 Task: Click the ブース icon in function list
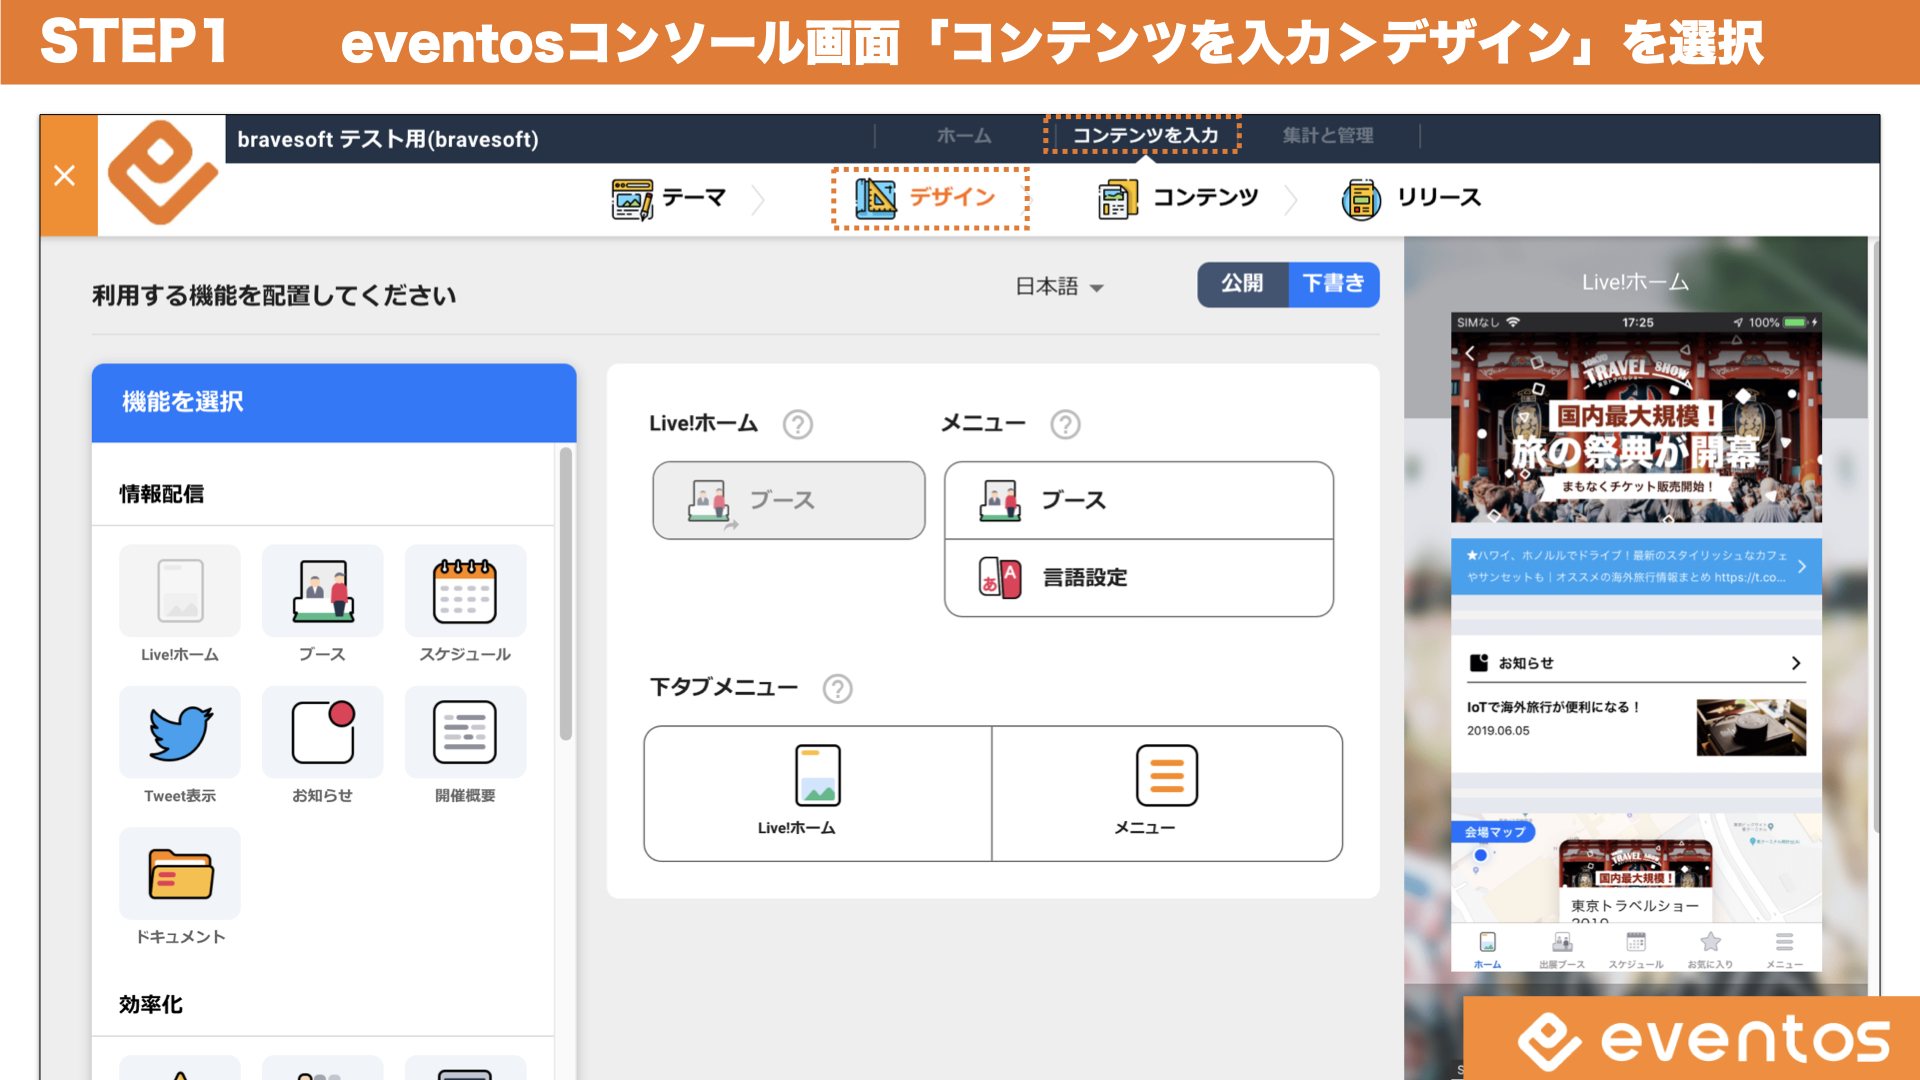(x=323, y=591)
